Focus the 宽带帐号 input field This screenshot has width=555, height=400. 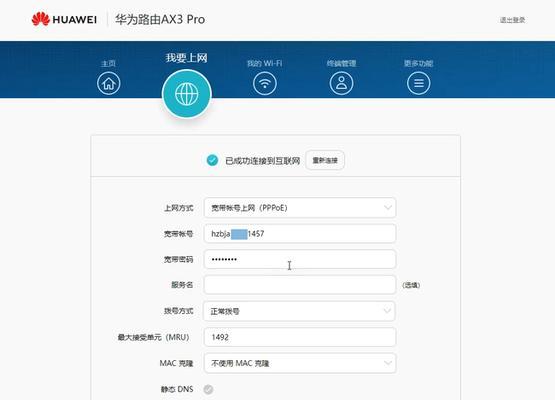coord(300,234)
